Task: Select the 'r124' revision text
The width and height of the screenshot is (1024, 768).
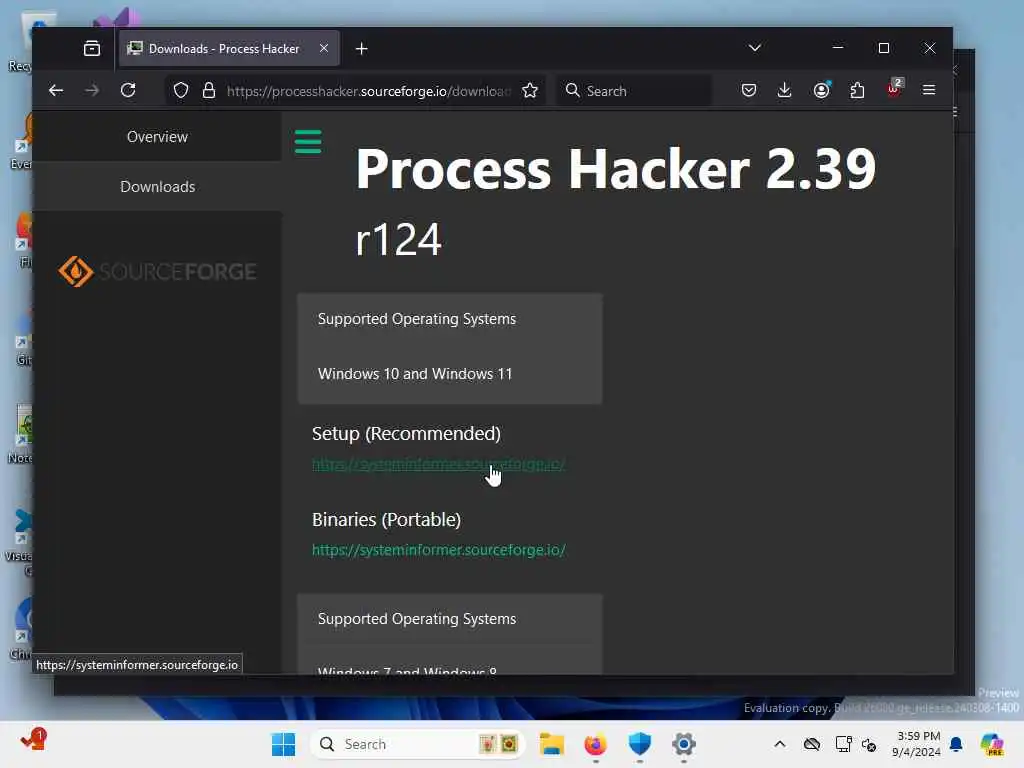Action: [398, 239]
